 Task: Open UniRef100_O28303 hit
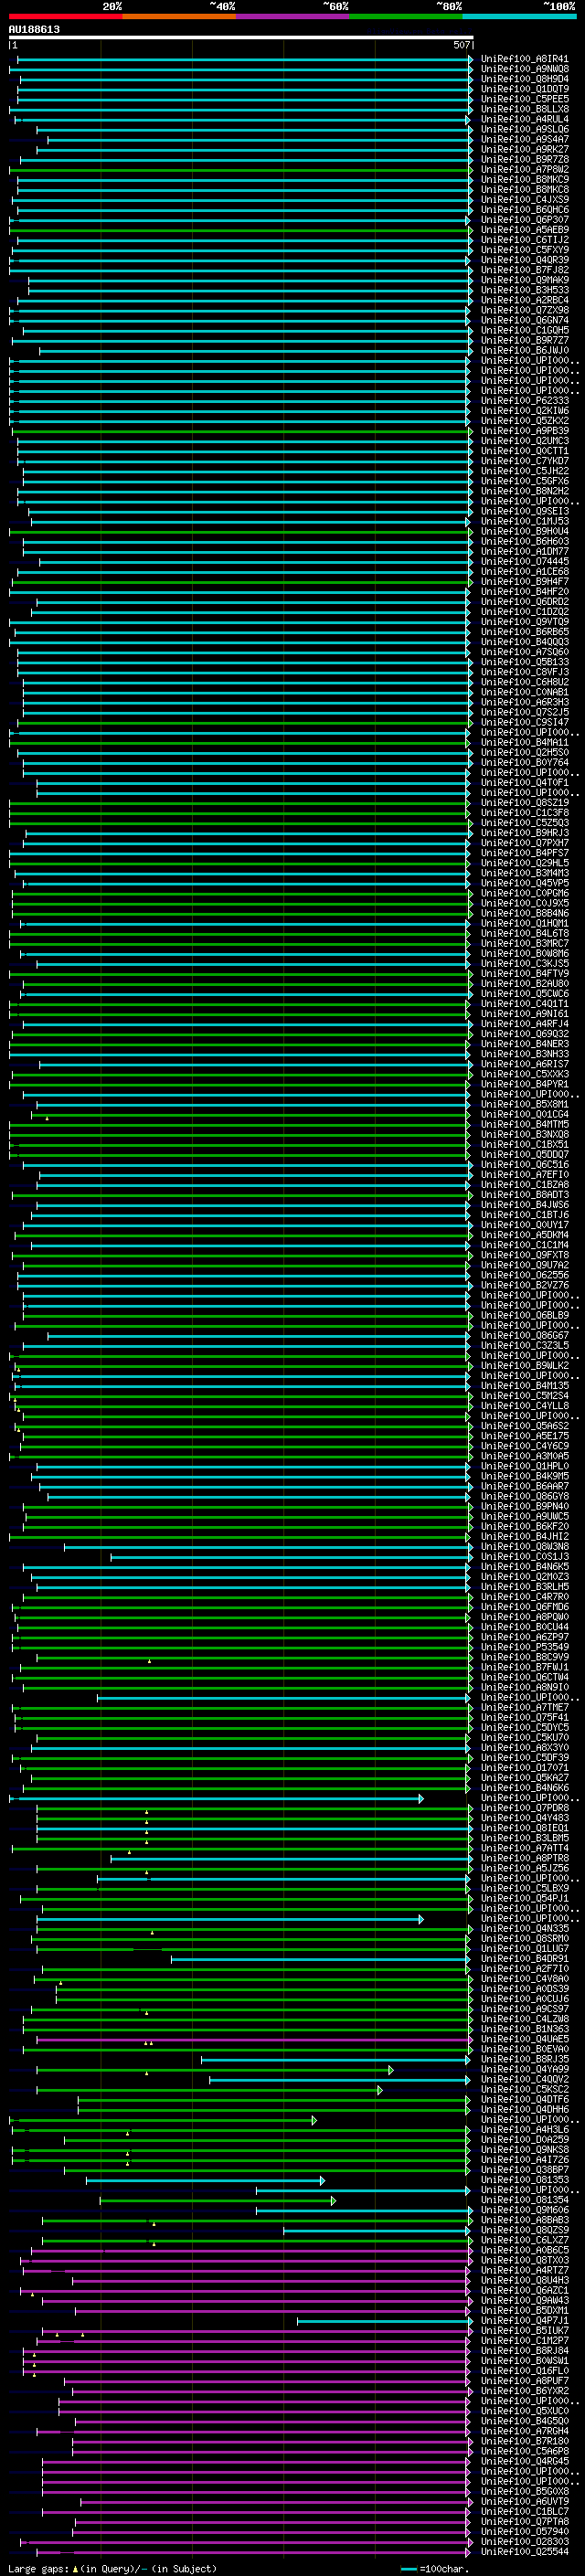[x=524, y=2542]
